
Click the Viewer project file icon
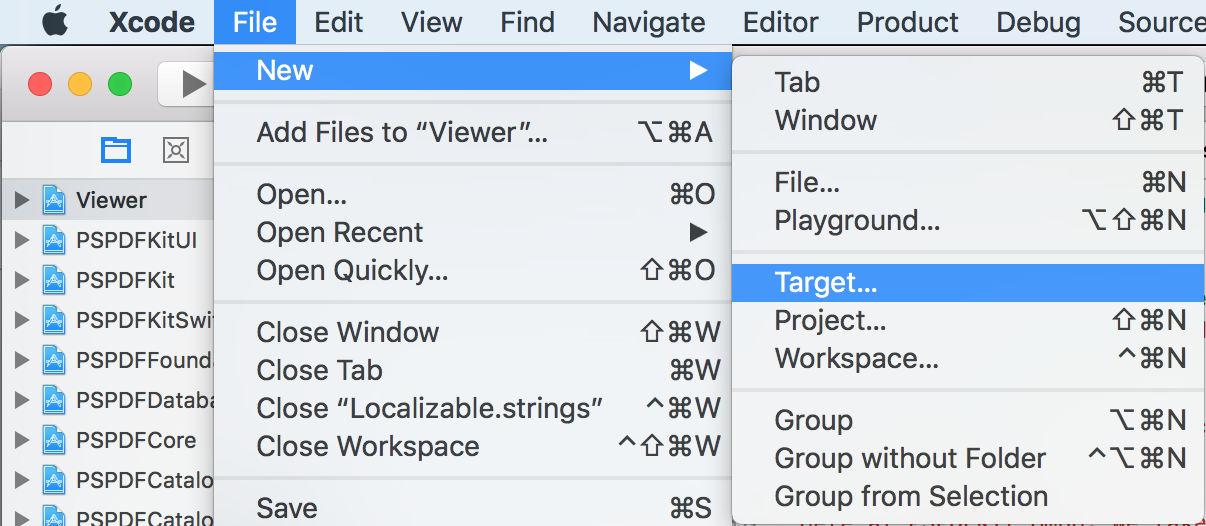tap(54, 201)
